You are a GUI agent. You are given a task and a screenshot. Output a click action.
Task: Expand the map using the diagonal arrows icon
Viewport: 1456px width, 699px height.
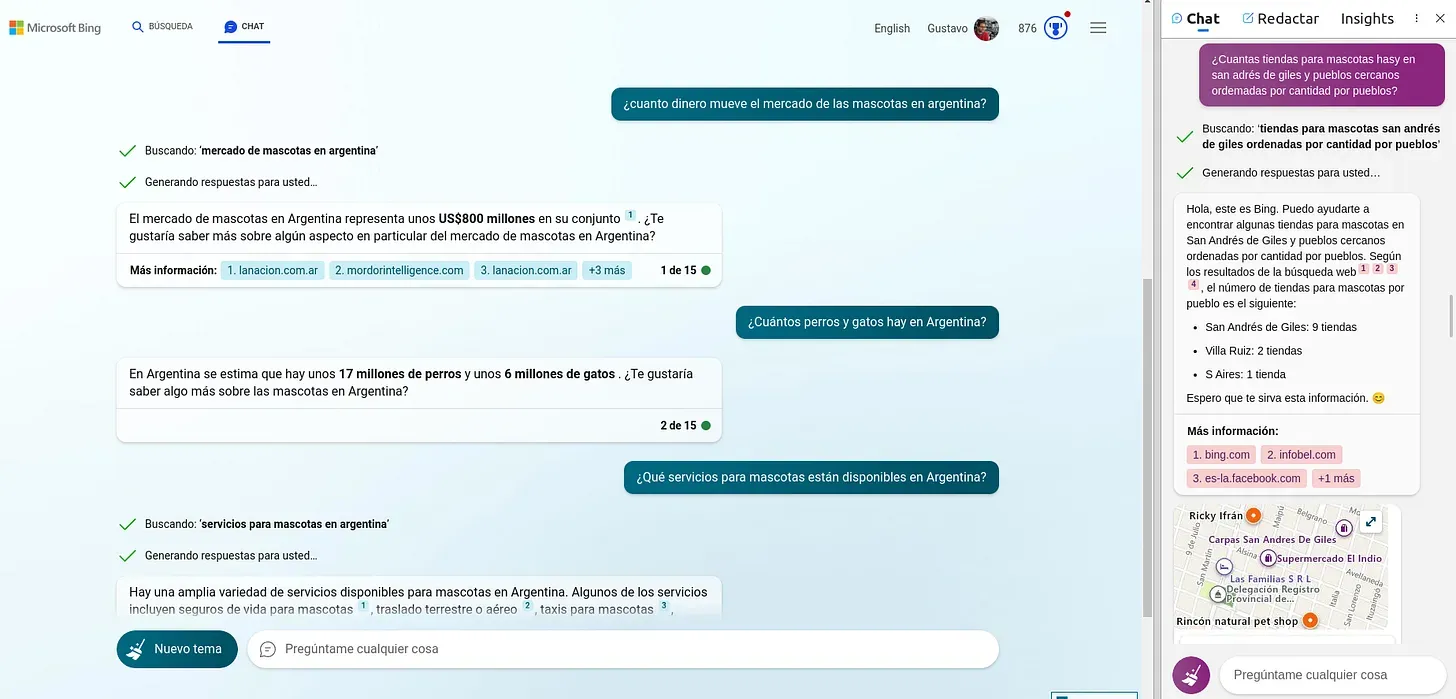tap(1370, 521)
